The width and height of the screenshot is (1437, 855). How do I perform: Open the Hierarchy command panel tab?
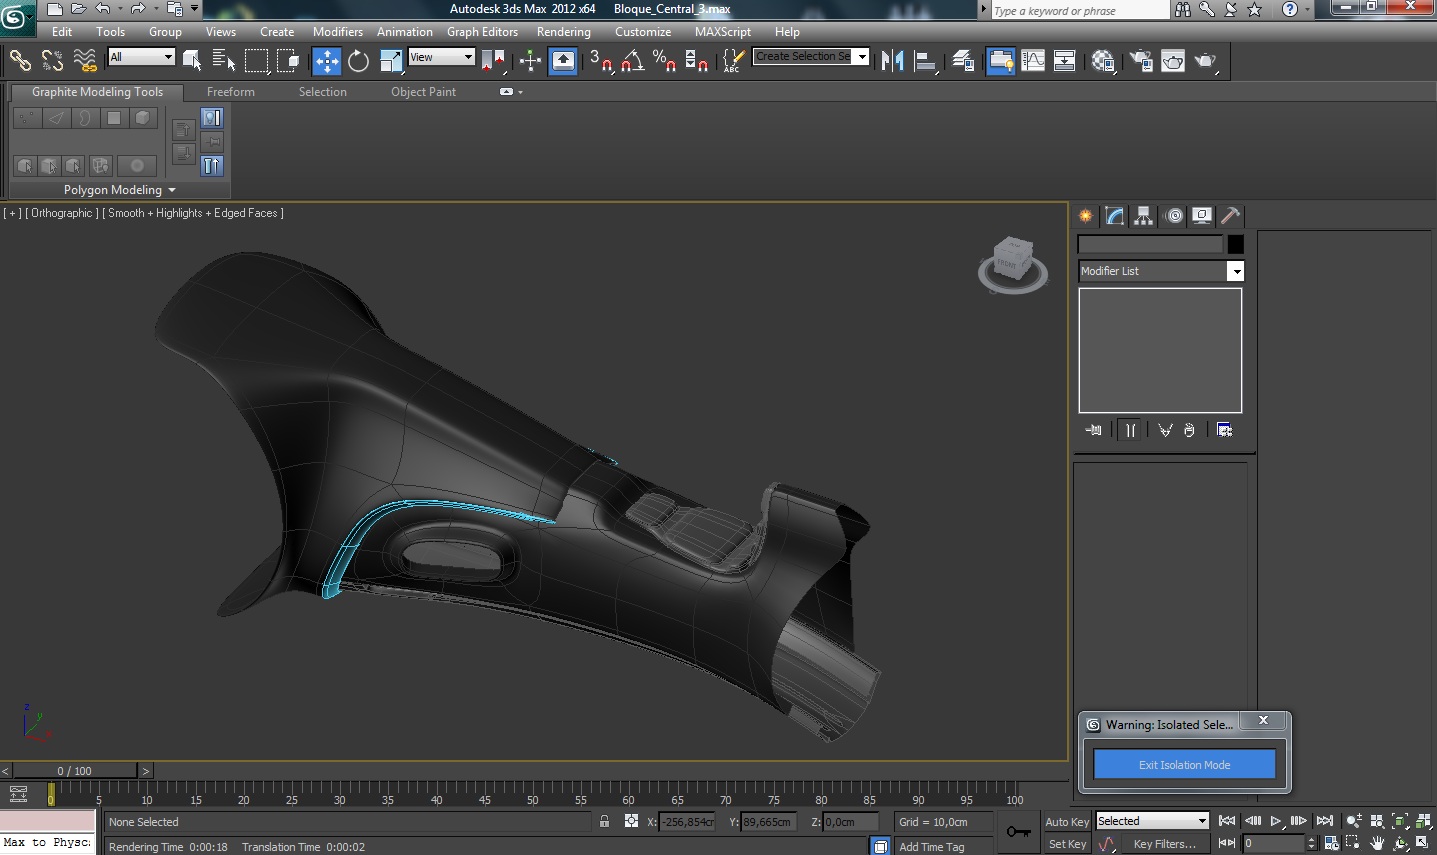[x=1143, y=216]
